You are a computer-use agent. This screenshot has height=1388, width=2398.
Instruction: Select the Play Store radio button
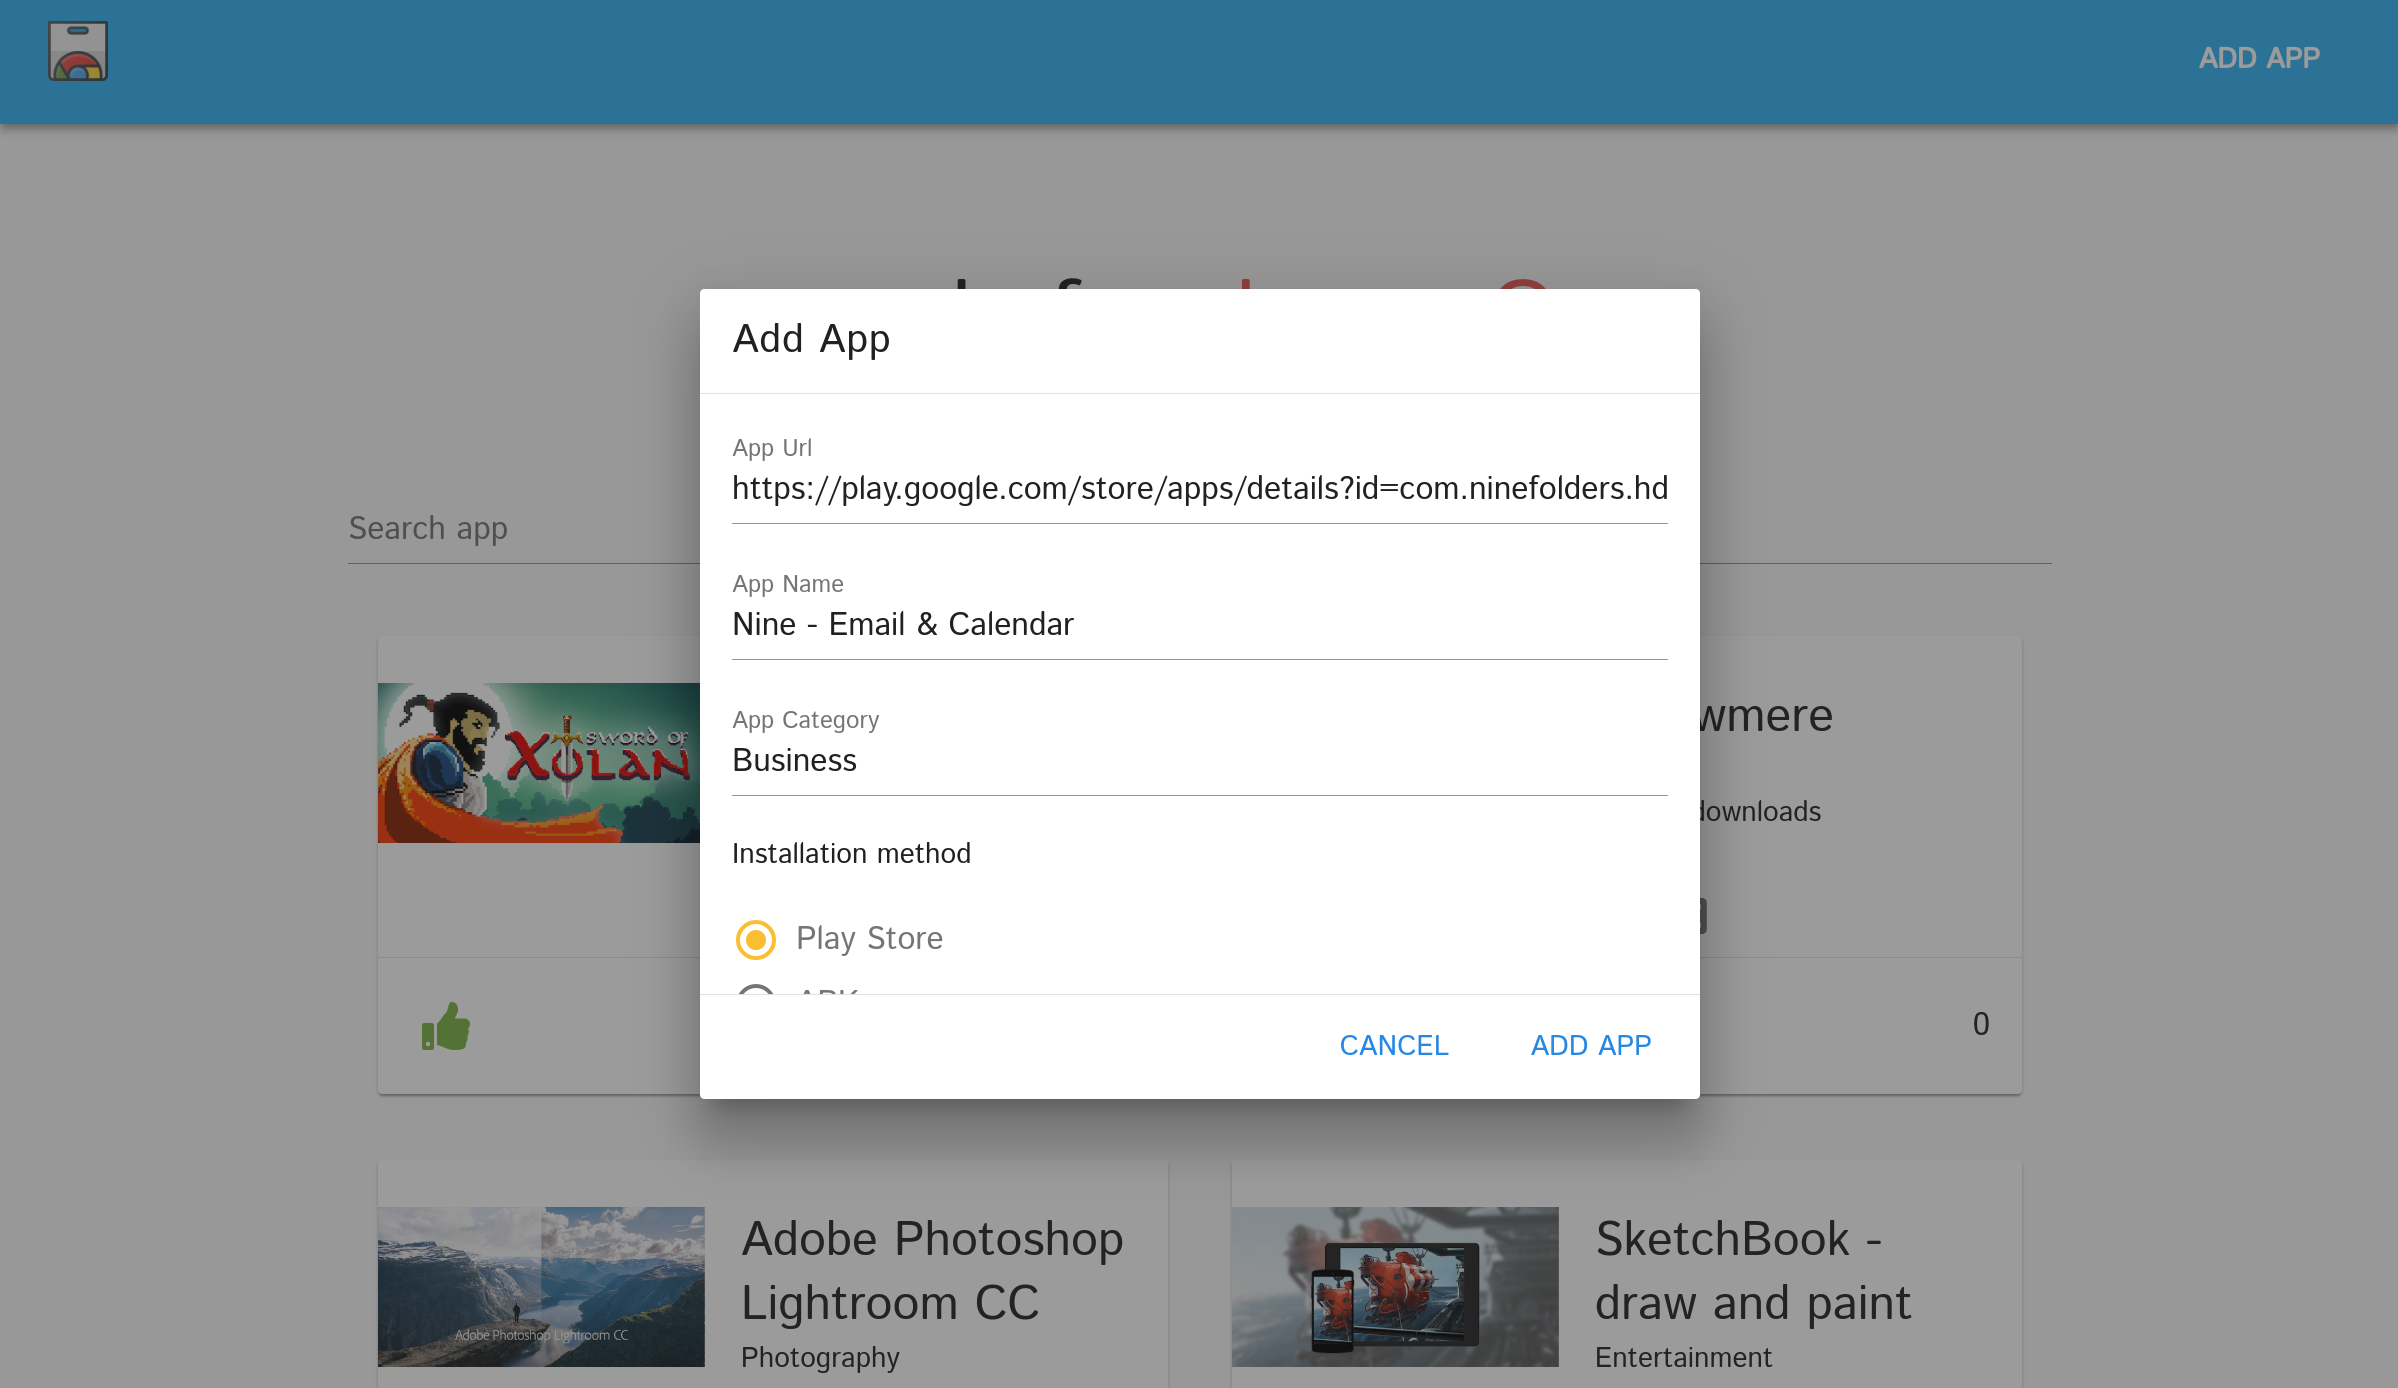pyautogui.click(x=756, y=939)
